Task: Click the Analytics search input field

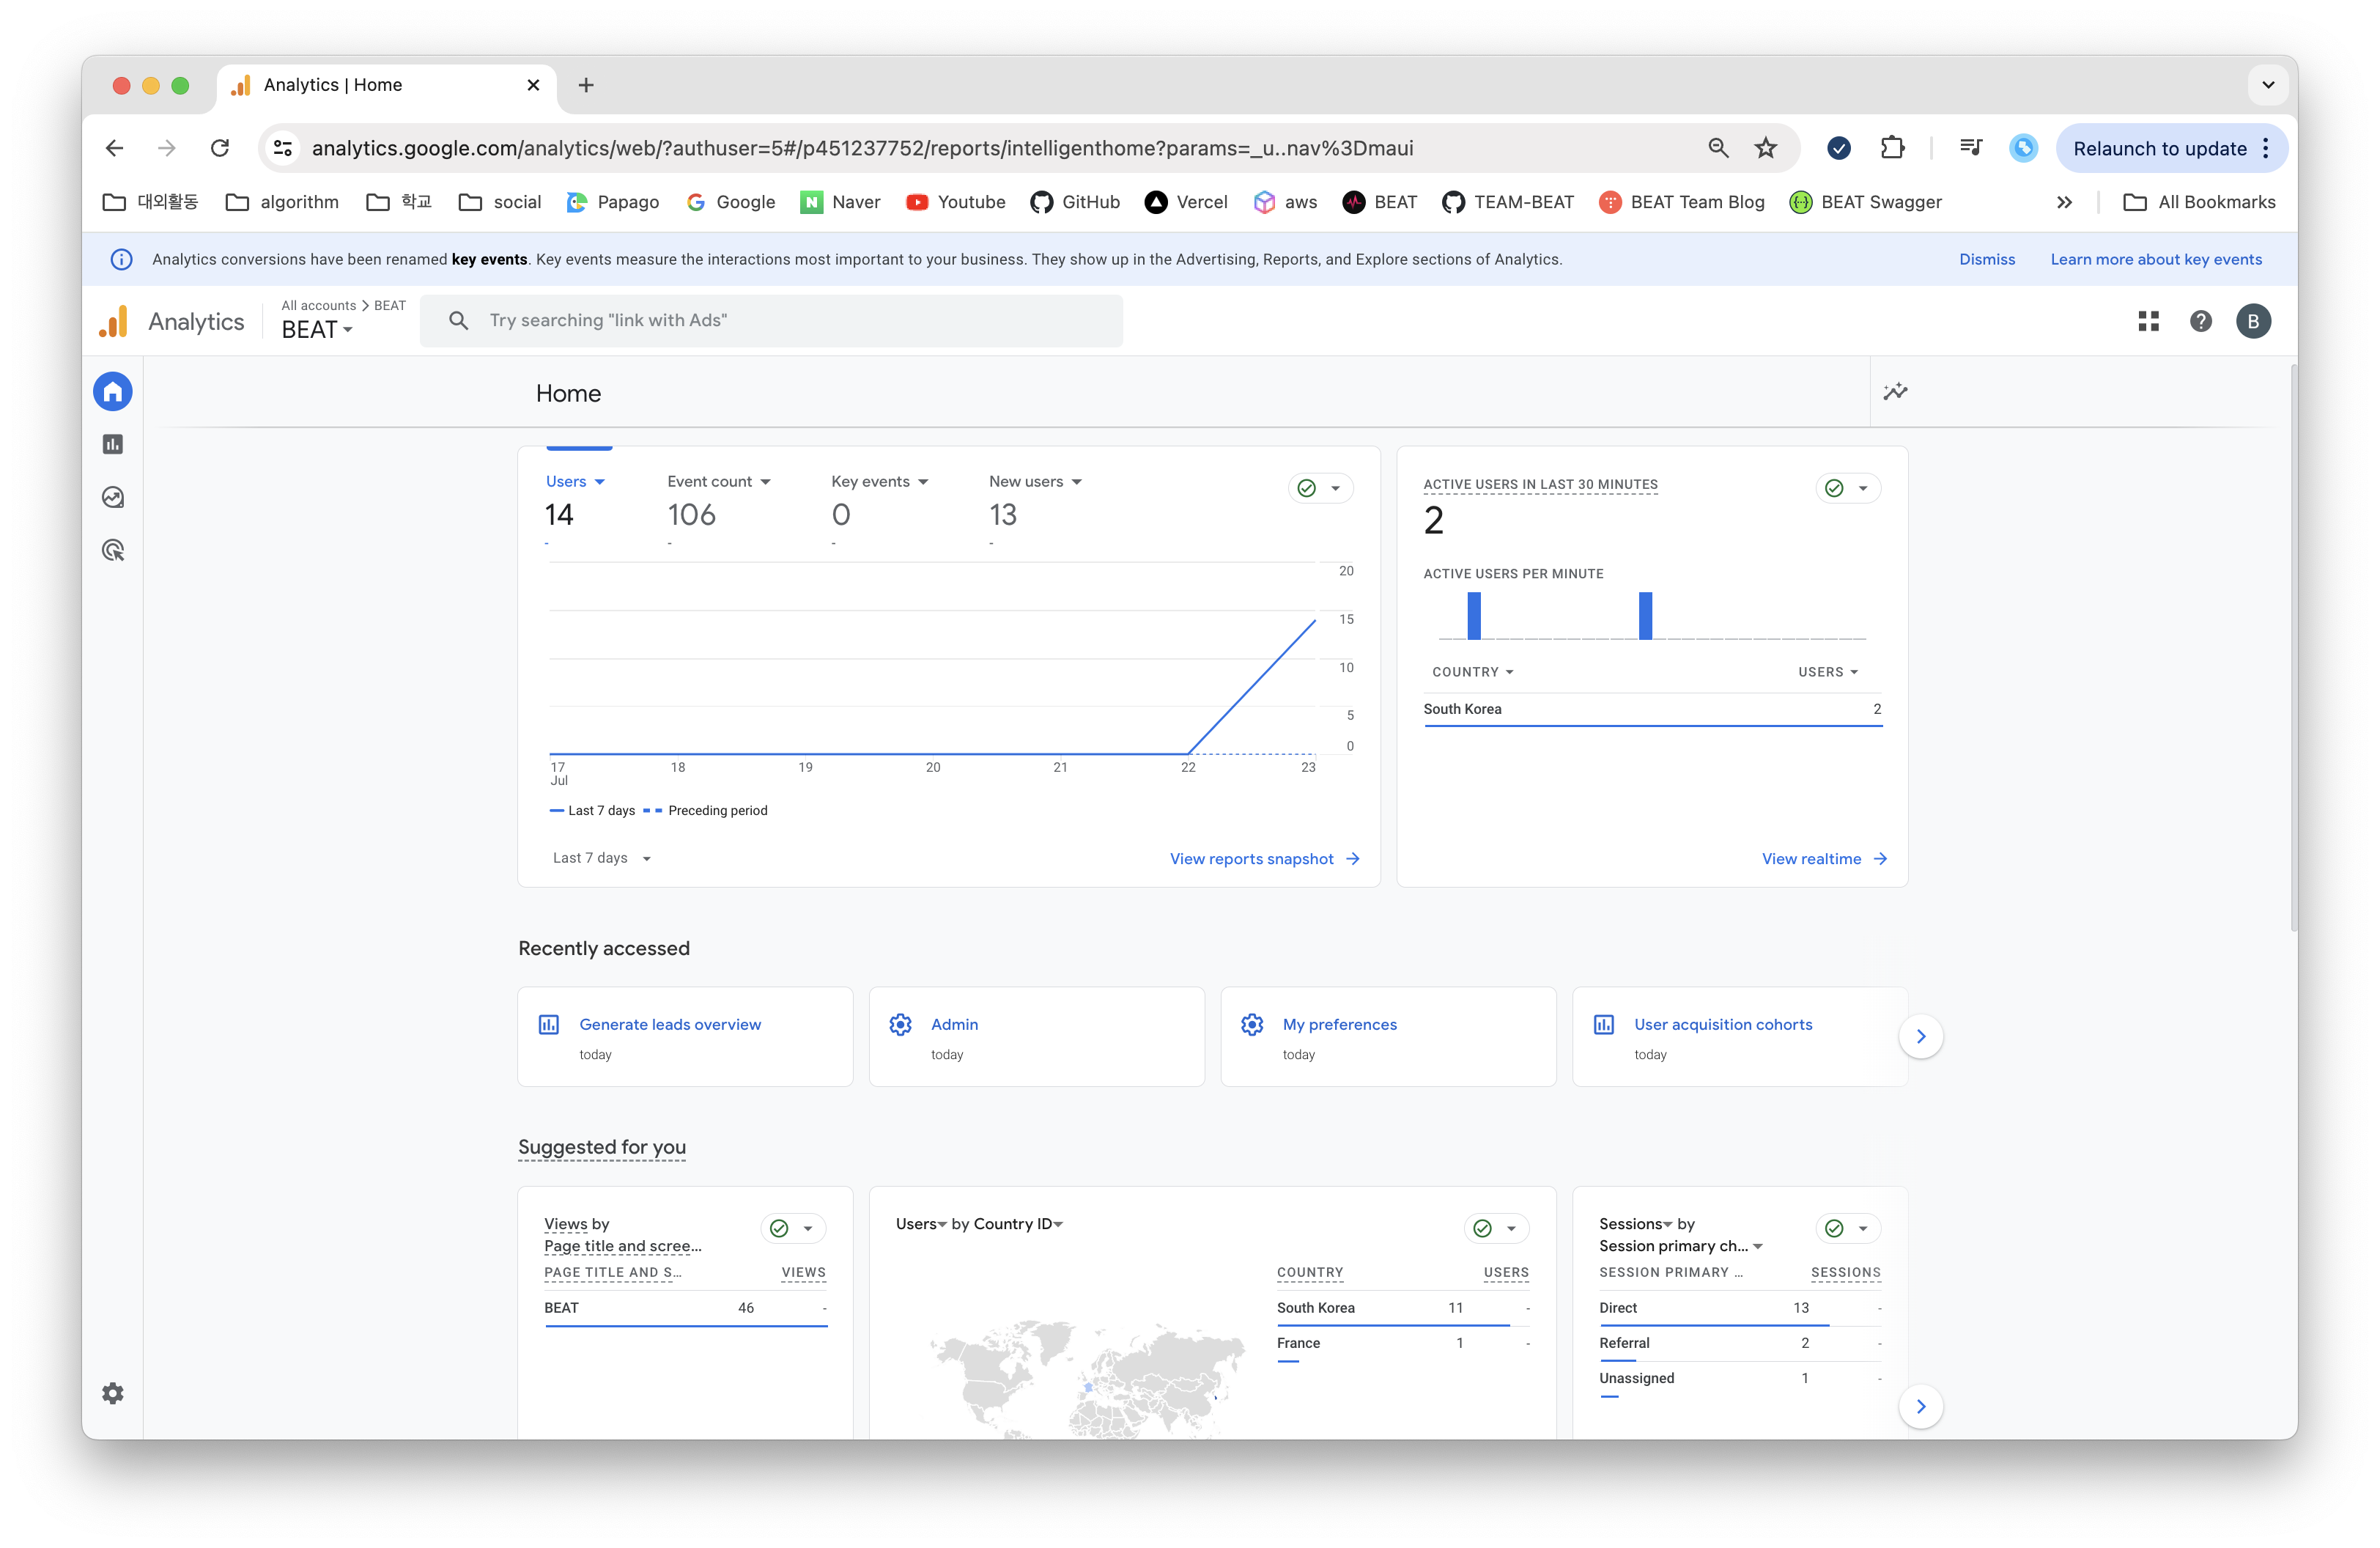Action: [790, 321]
